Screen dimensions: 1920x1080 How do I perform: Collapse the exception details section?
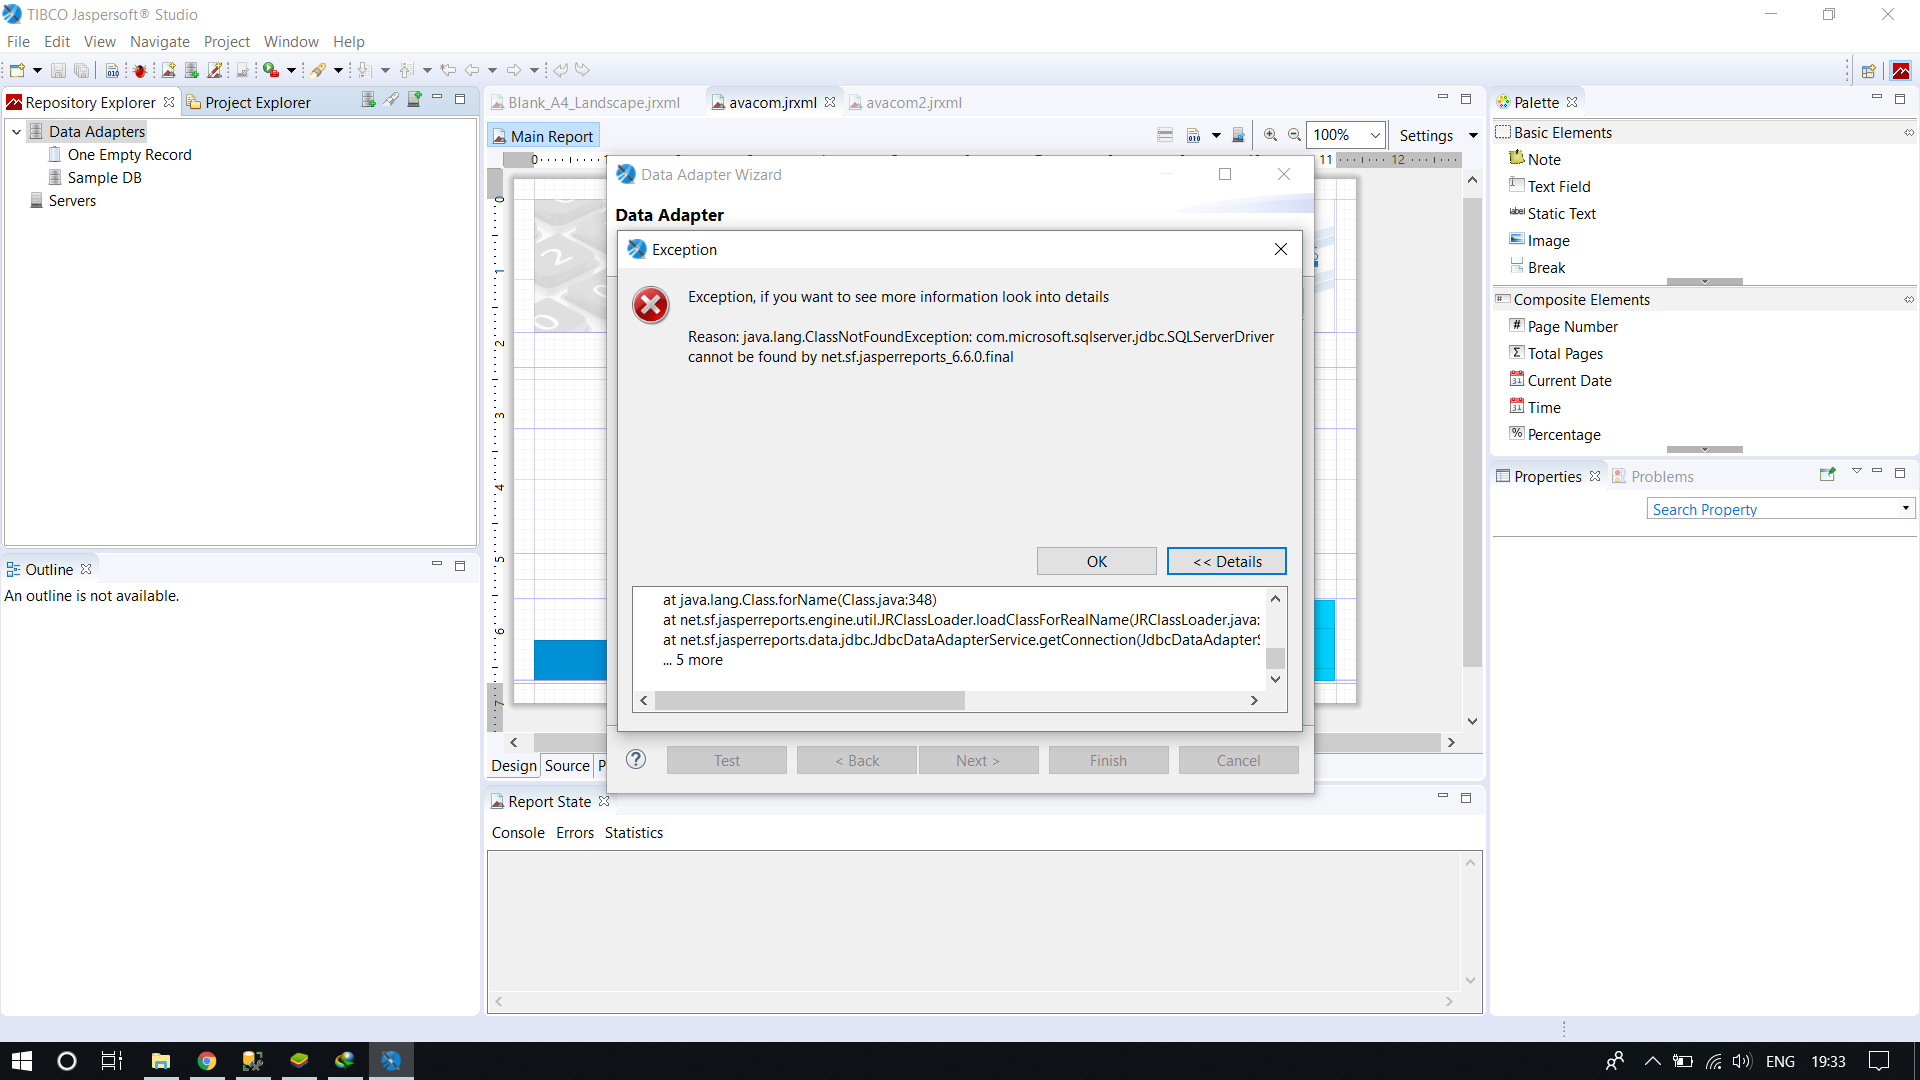(1226, 562)
